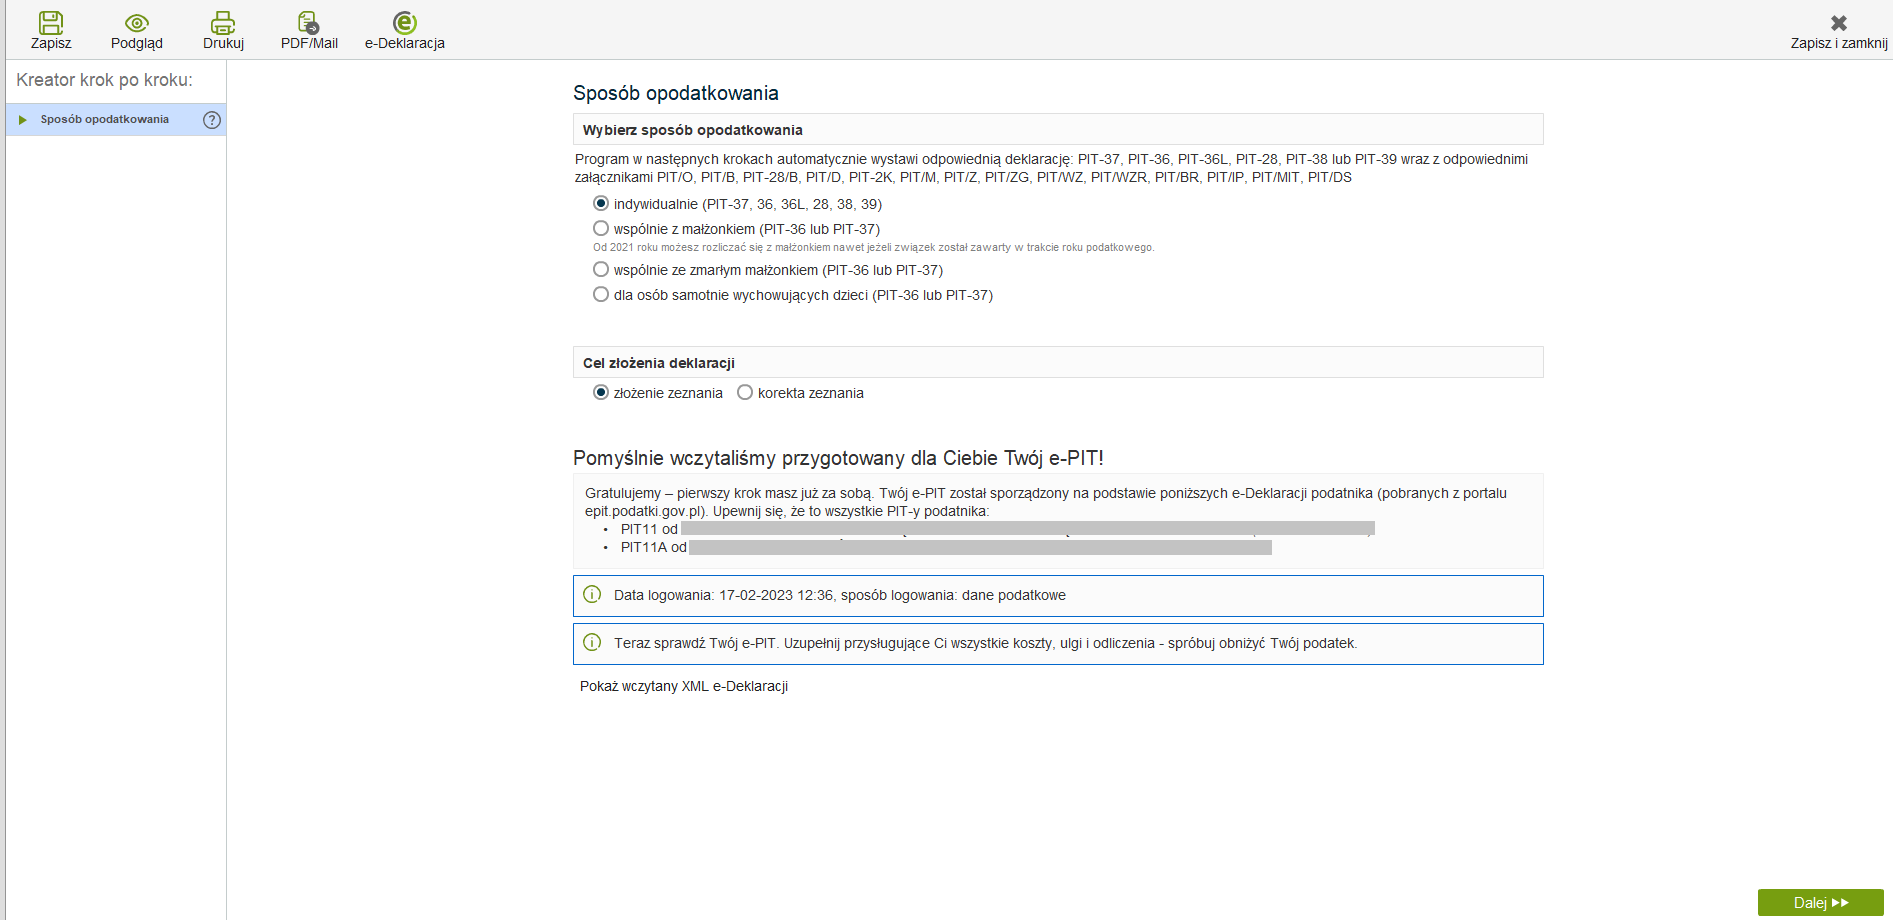1893x920 pixels.
Task: Select Sposób opodatkowania step in wizard list
Action: [x=104, y=120]
